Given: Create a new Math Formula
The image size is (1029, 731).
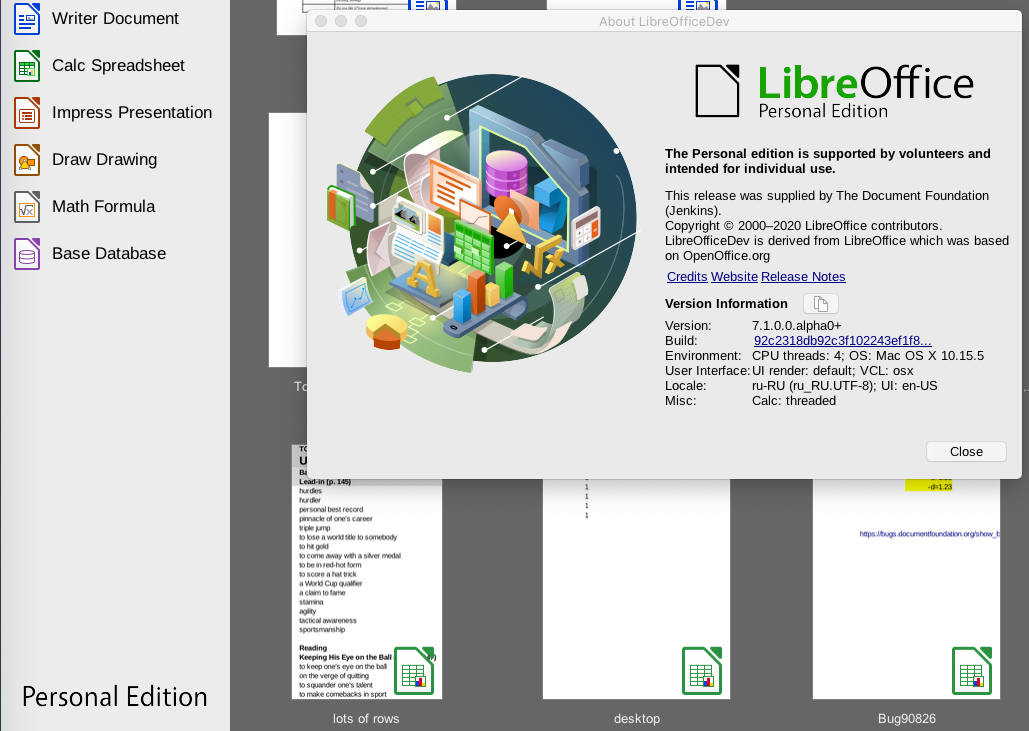Looking at the screenshot, I should pos(104,207).
